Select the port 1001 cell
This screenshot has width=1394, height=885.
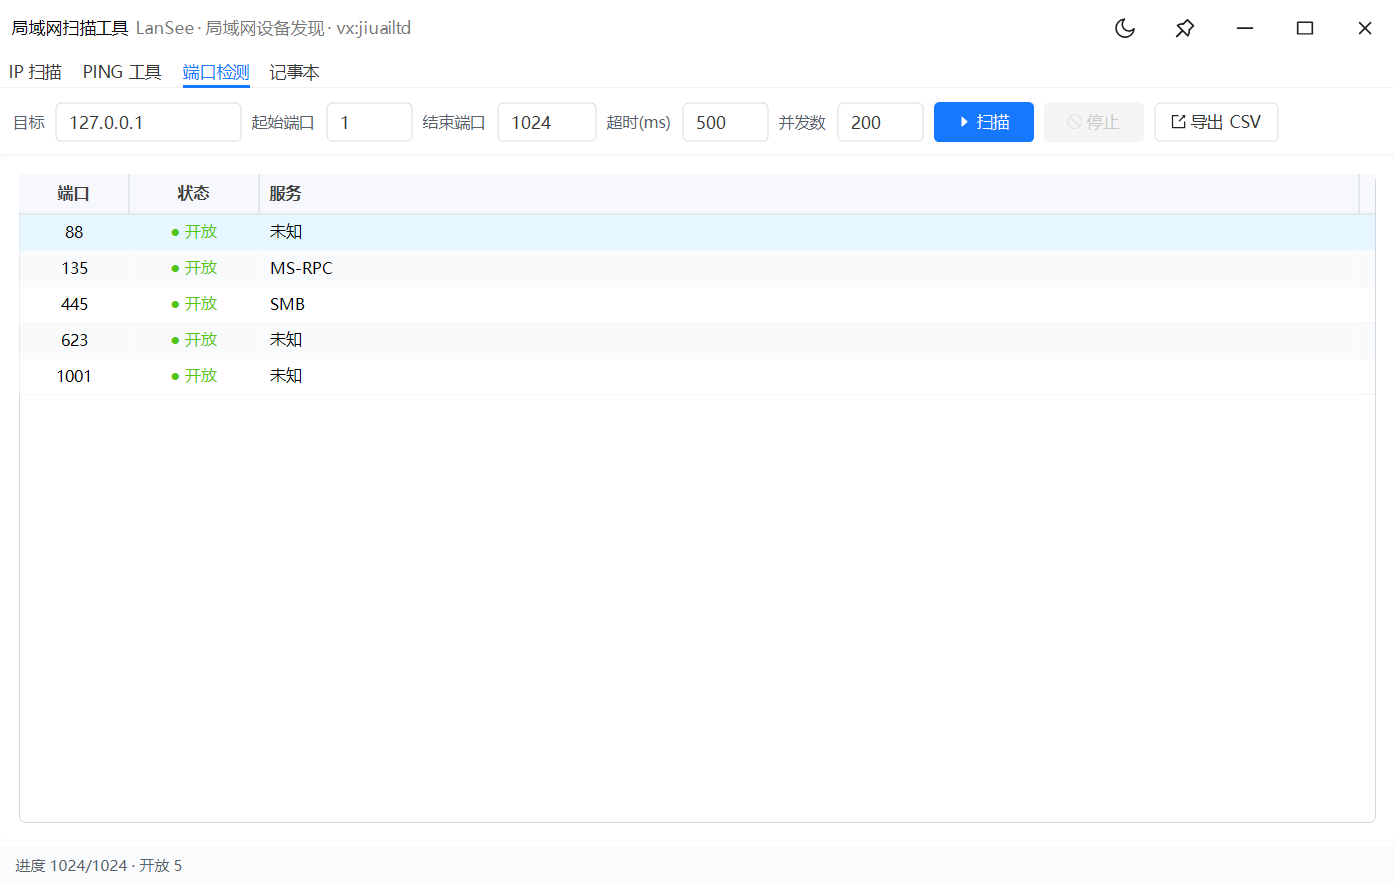click(x=74, y=376)
